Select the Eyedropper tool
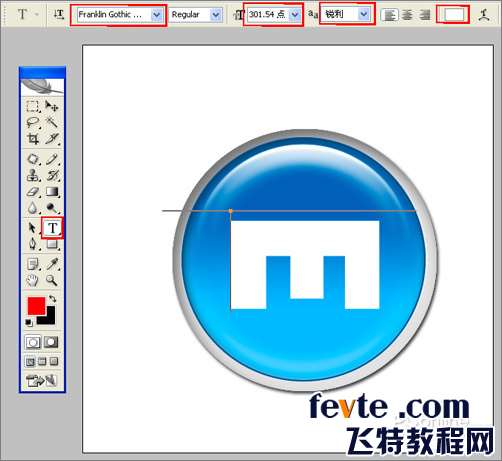502x461 pixels. [x=52, y=264]
